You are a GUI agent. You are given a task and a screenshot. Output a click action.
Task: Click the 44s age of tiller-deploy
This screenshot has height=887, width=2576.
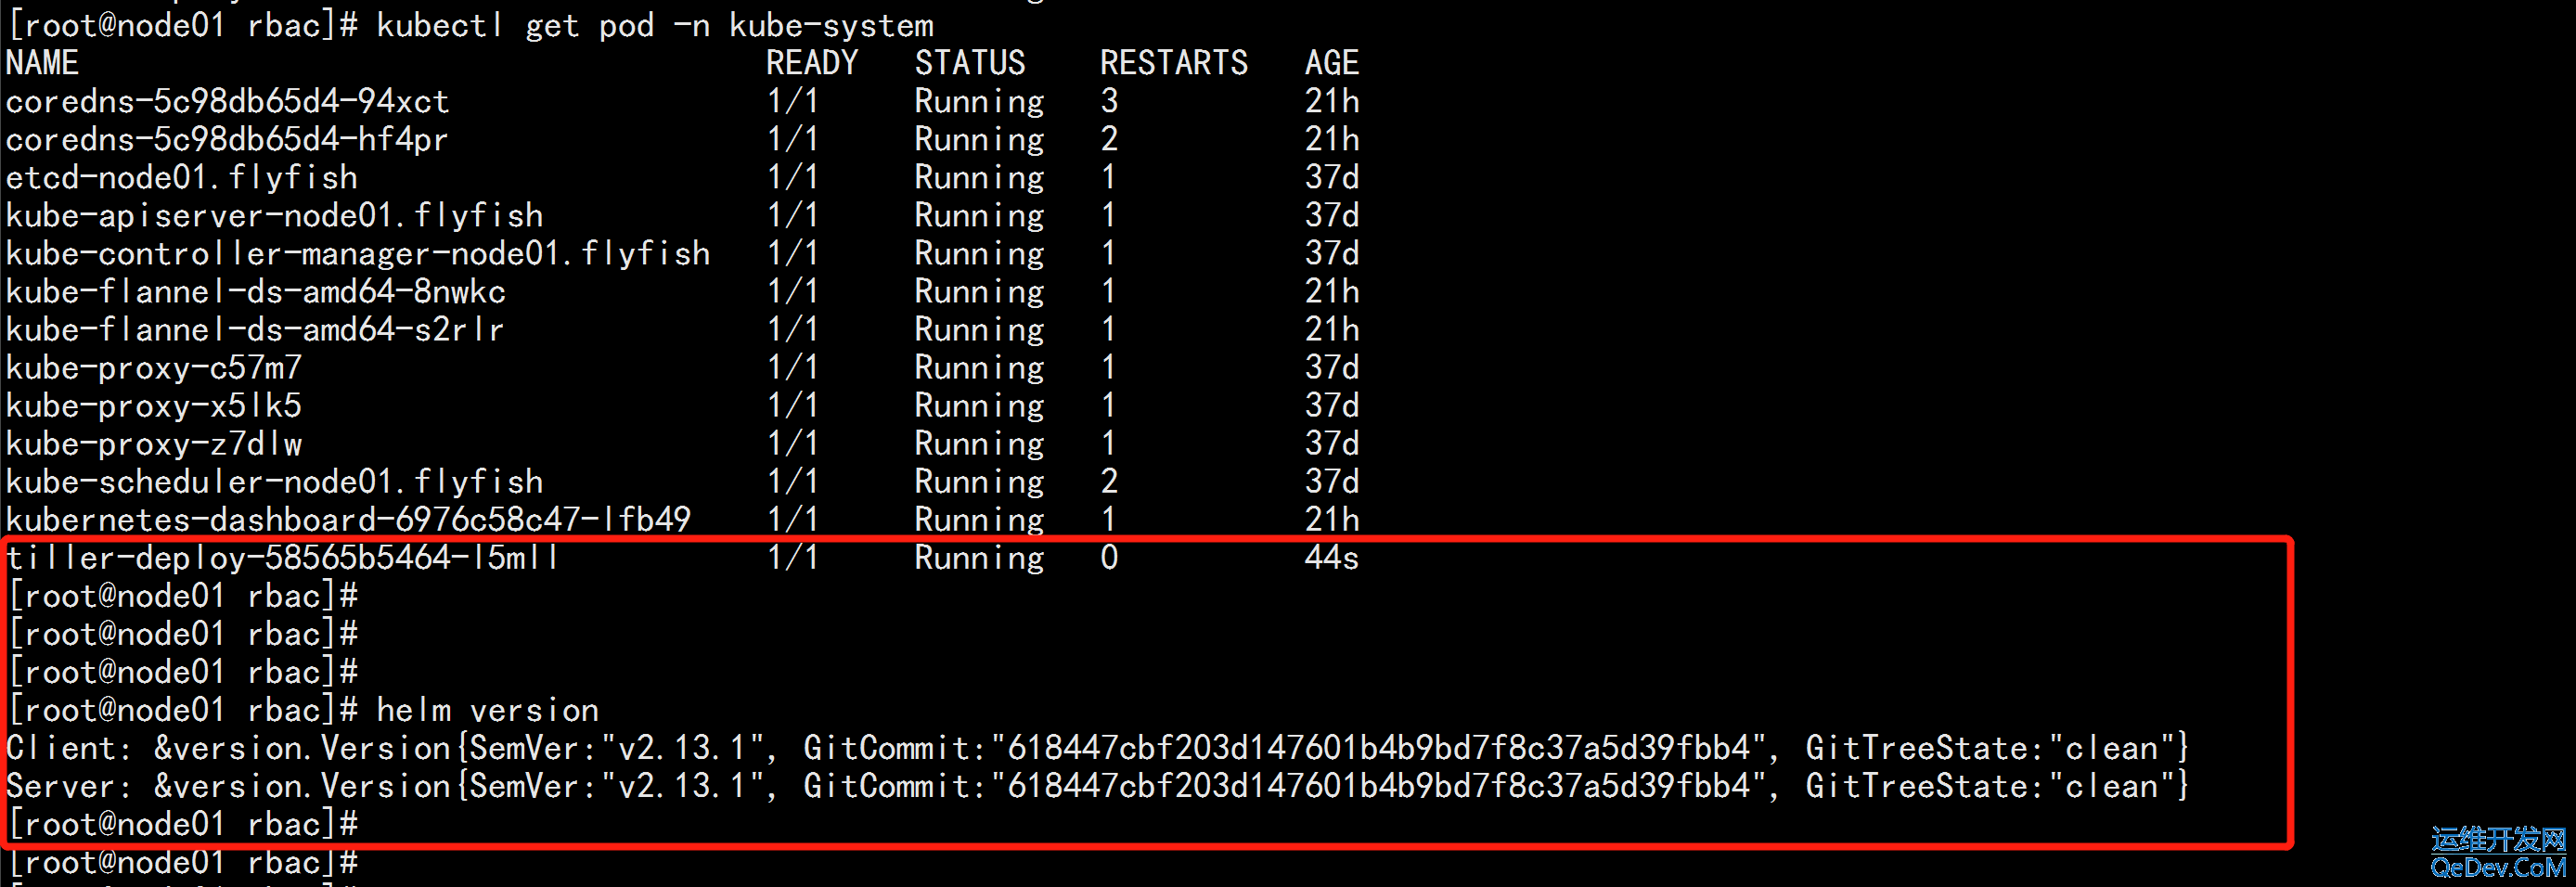coord(1332,557)
